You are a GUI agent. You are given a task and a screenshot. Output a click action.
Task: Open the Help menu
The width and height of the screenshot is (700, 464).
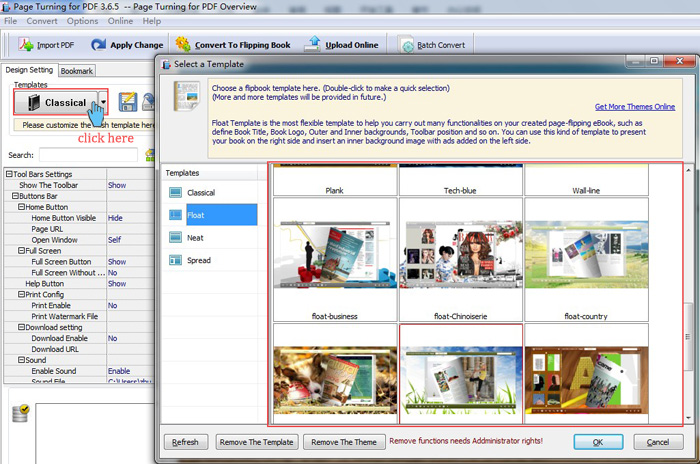[x=152, y=21]
